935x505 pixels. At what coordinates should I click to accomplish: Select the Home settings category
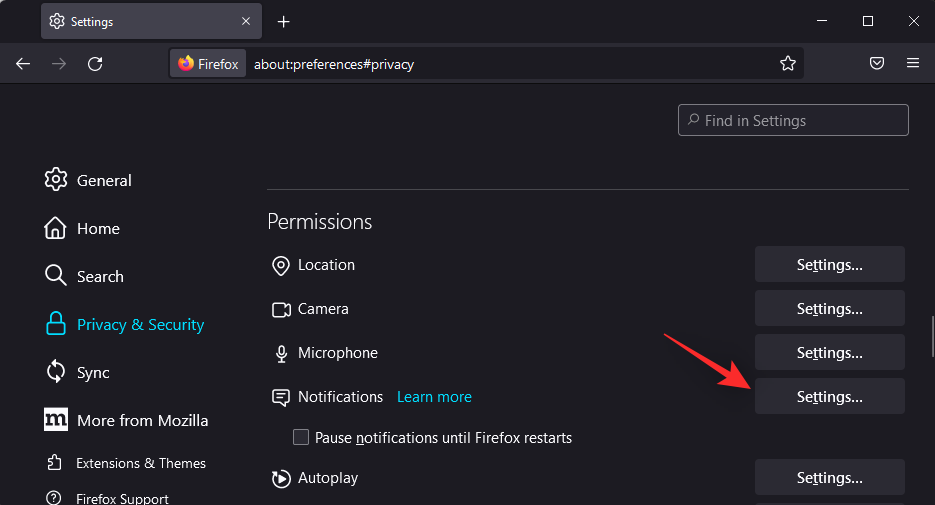[x=97, y=228]
